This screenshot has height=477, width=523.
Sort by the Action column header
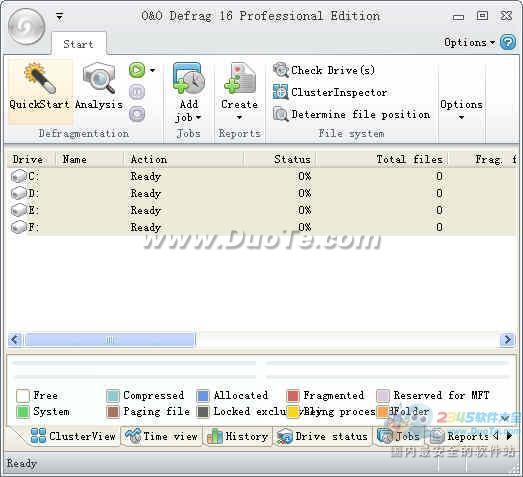pos(183,159)
